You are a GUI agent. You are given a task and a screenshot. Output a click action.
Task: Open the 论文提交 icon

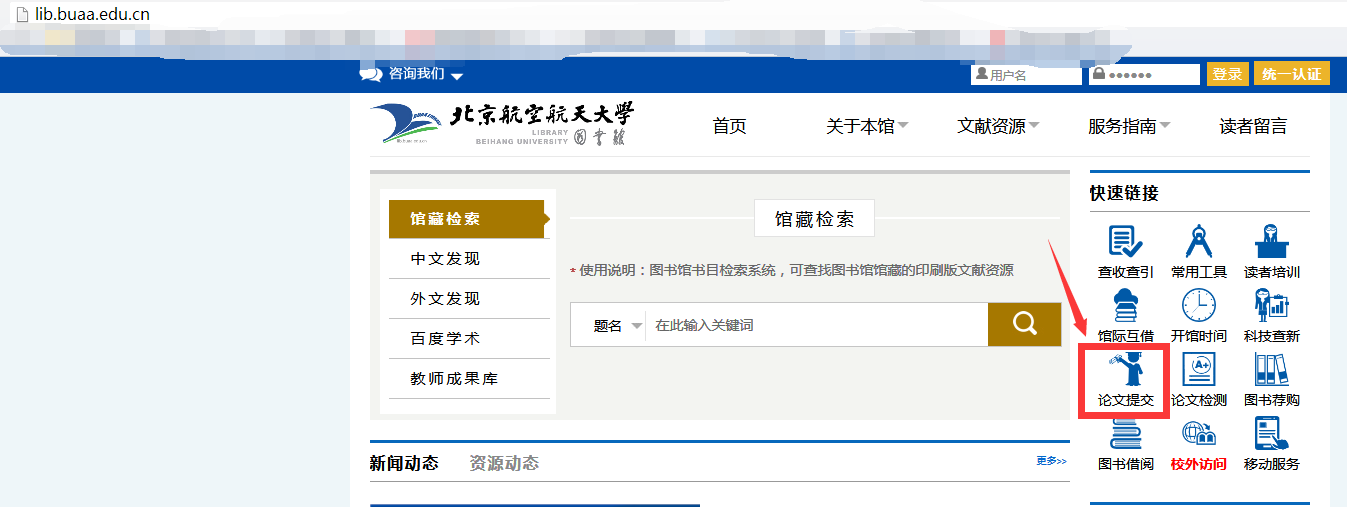tap(1125, 370)
